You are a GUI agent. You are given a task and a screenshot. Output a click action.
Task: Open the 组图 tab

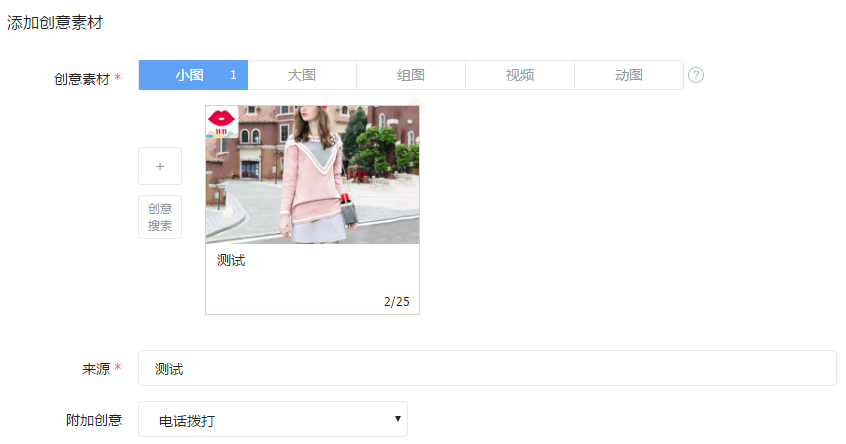[x=411, y=75]
